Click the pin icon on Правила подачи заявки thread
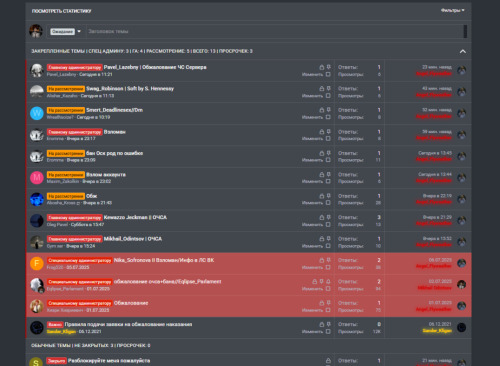Image resolution: width=500 pixels, height=366 pixels. pos(329,324)
